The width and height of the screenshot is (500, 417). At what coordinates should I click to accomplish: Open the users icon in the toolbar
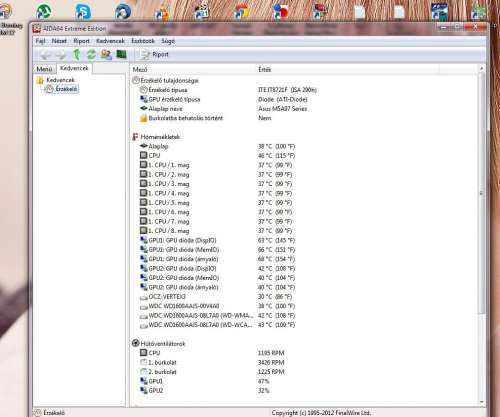point(106,54)
